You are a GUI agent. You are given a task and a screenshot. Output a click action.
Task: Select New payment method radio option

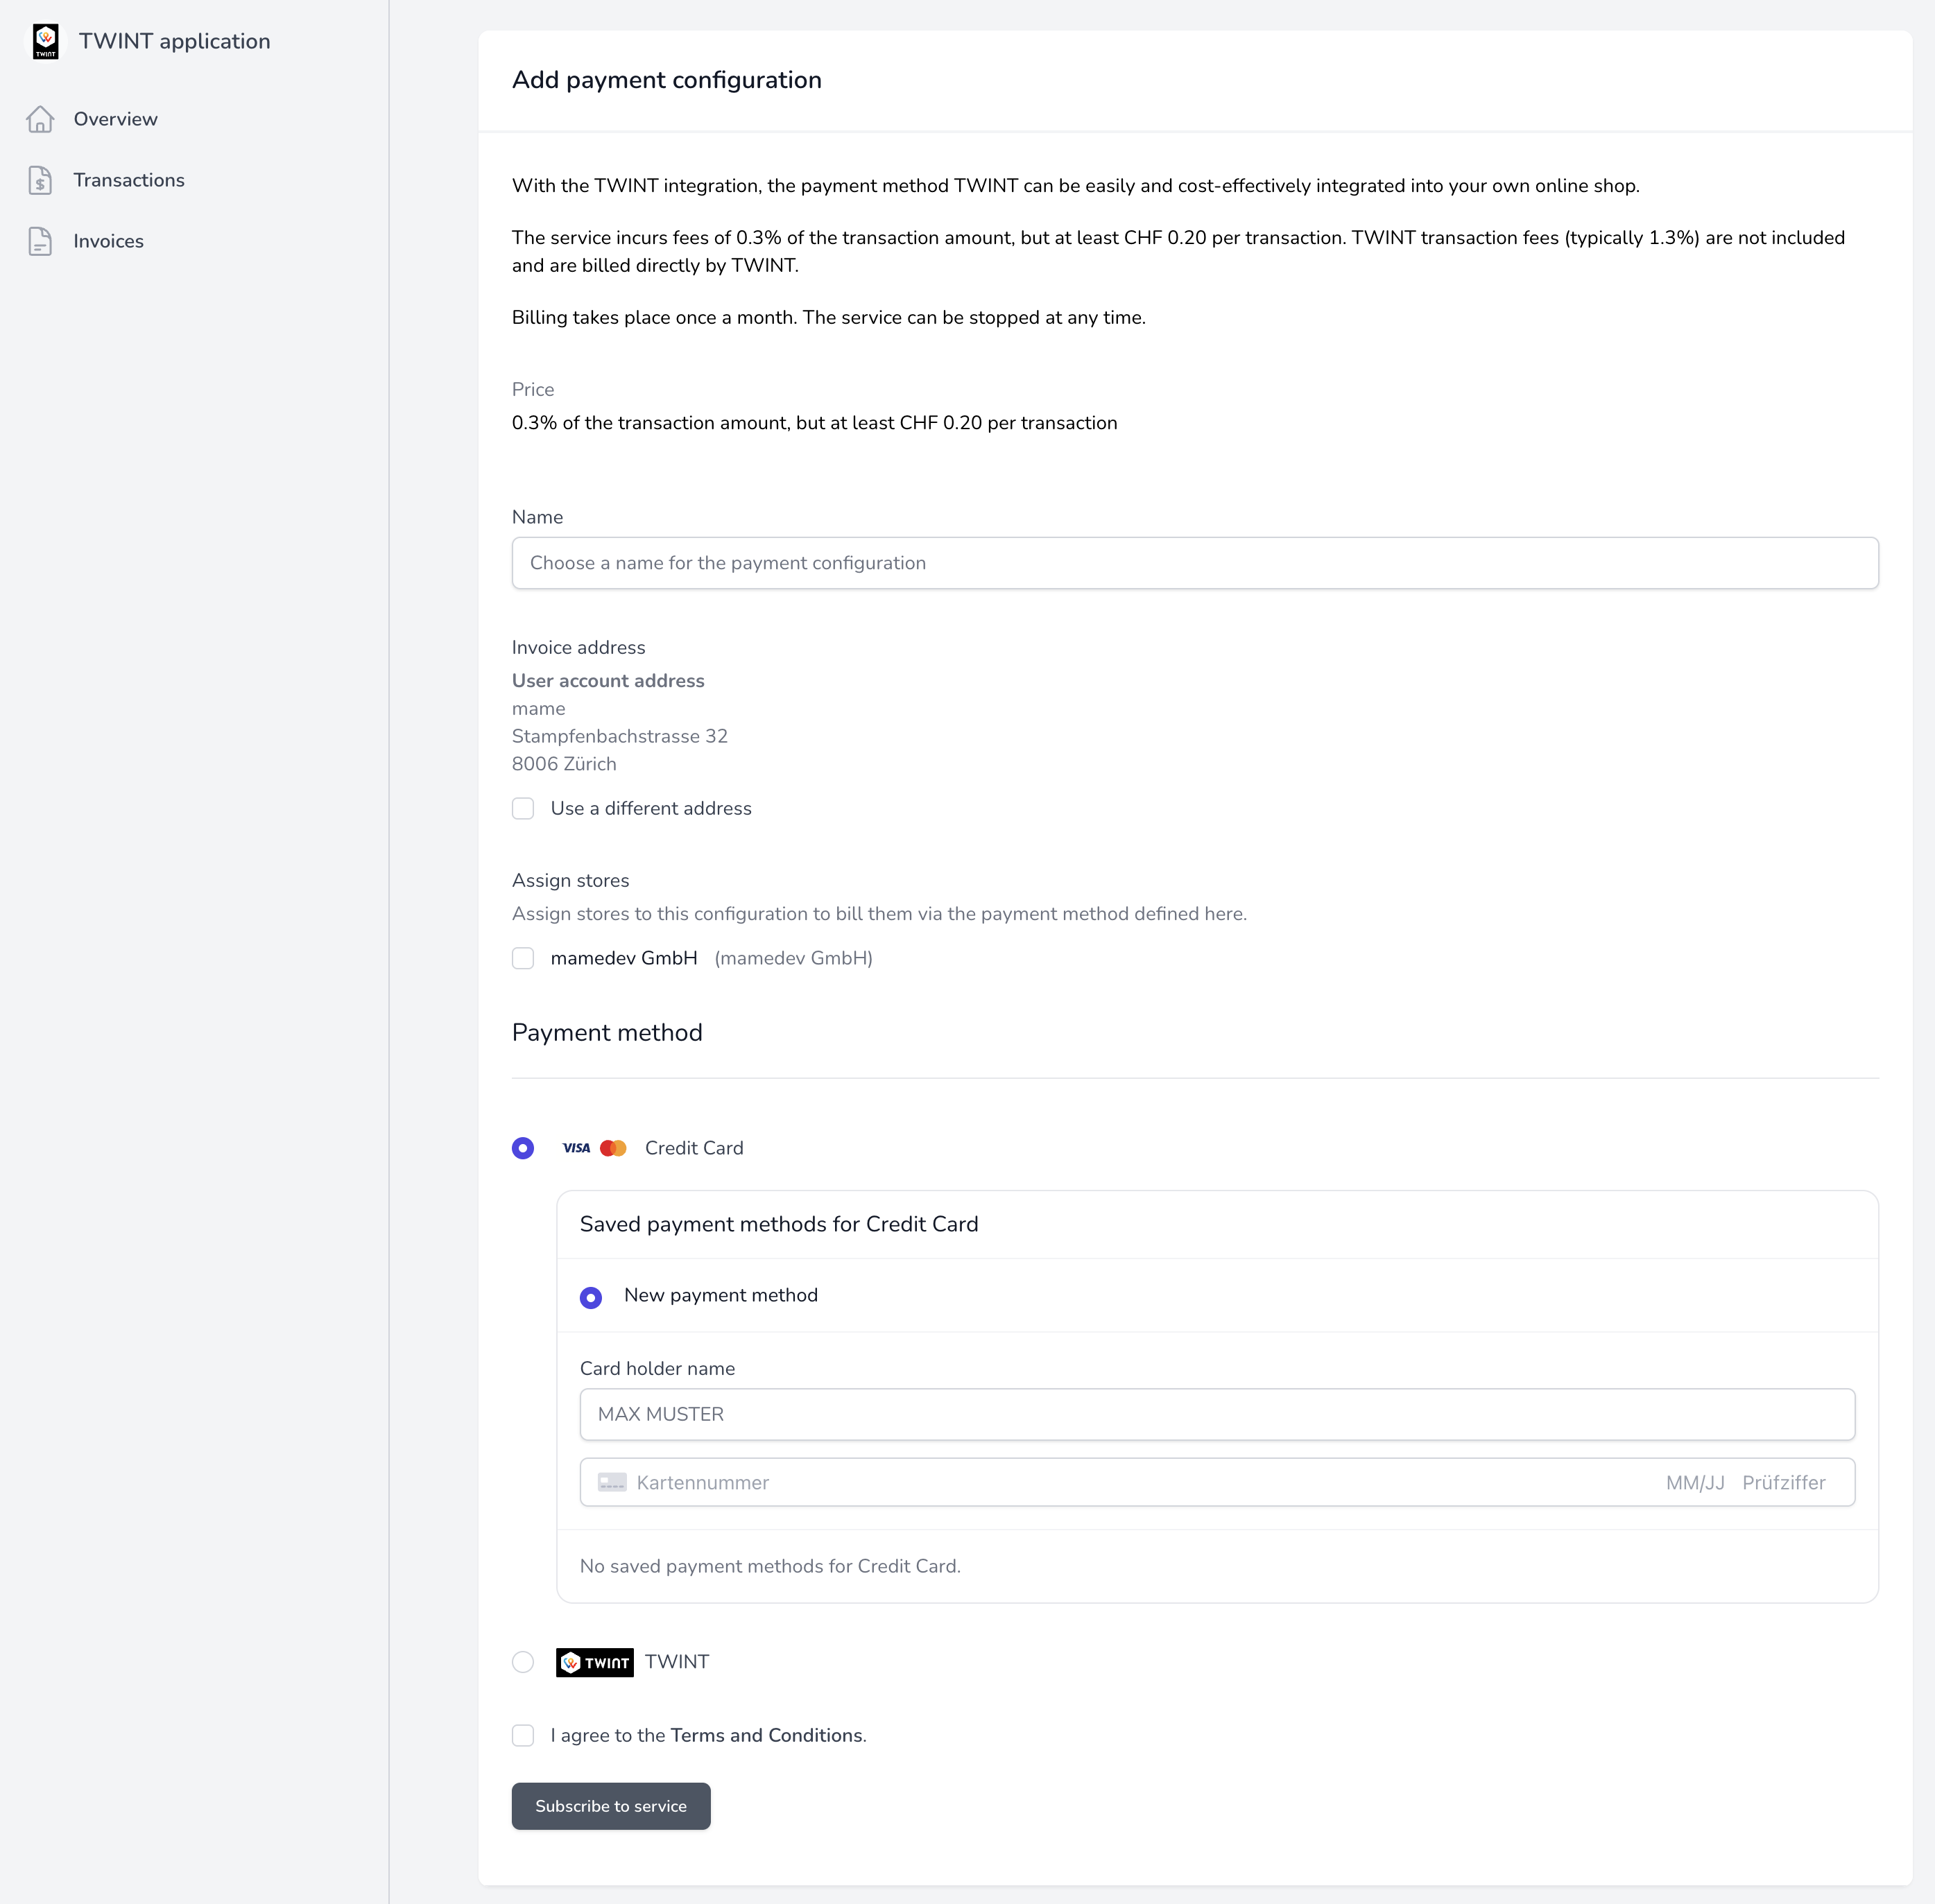click(x=591, y=1297)
